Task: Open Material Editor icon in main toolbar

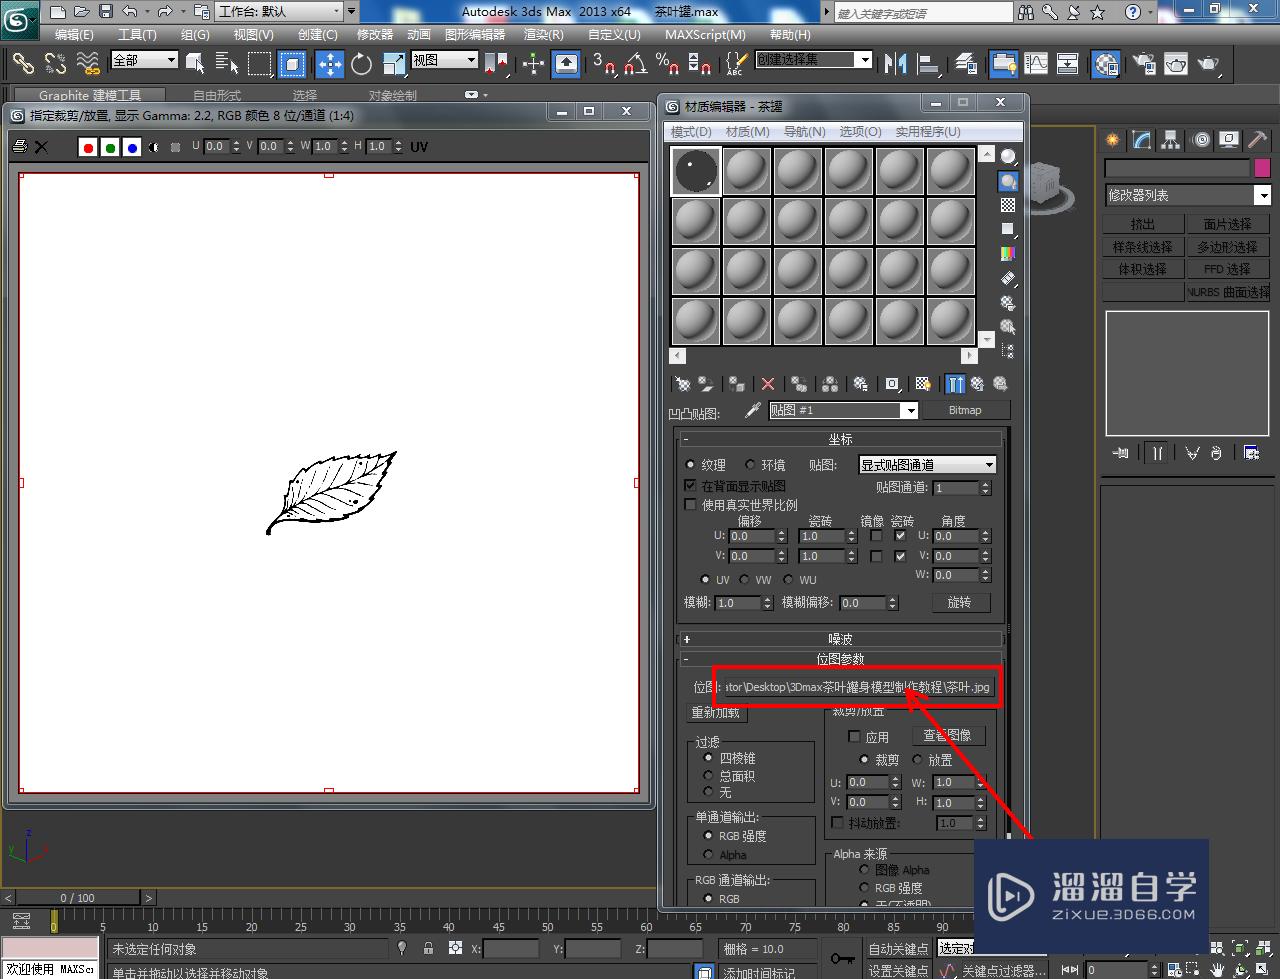Action: tap(1105, 64)
